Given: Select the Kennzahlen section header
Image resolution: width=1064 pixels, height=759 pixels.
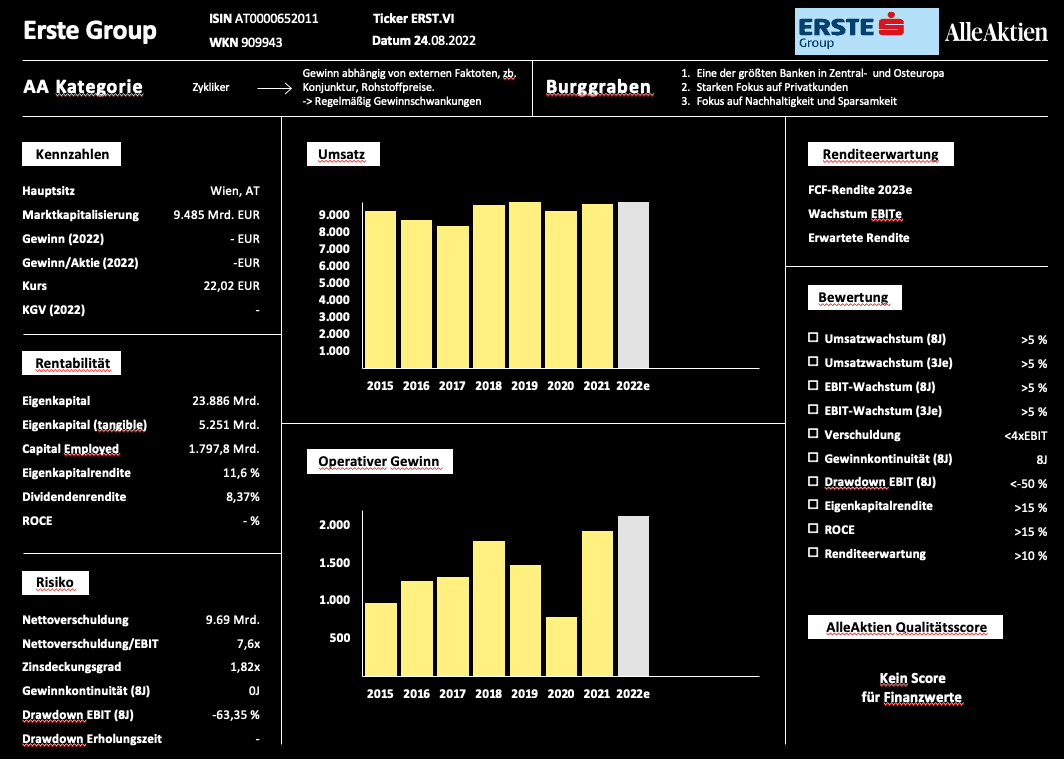Looking at the screenshot, I should coord(71,154).
